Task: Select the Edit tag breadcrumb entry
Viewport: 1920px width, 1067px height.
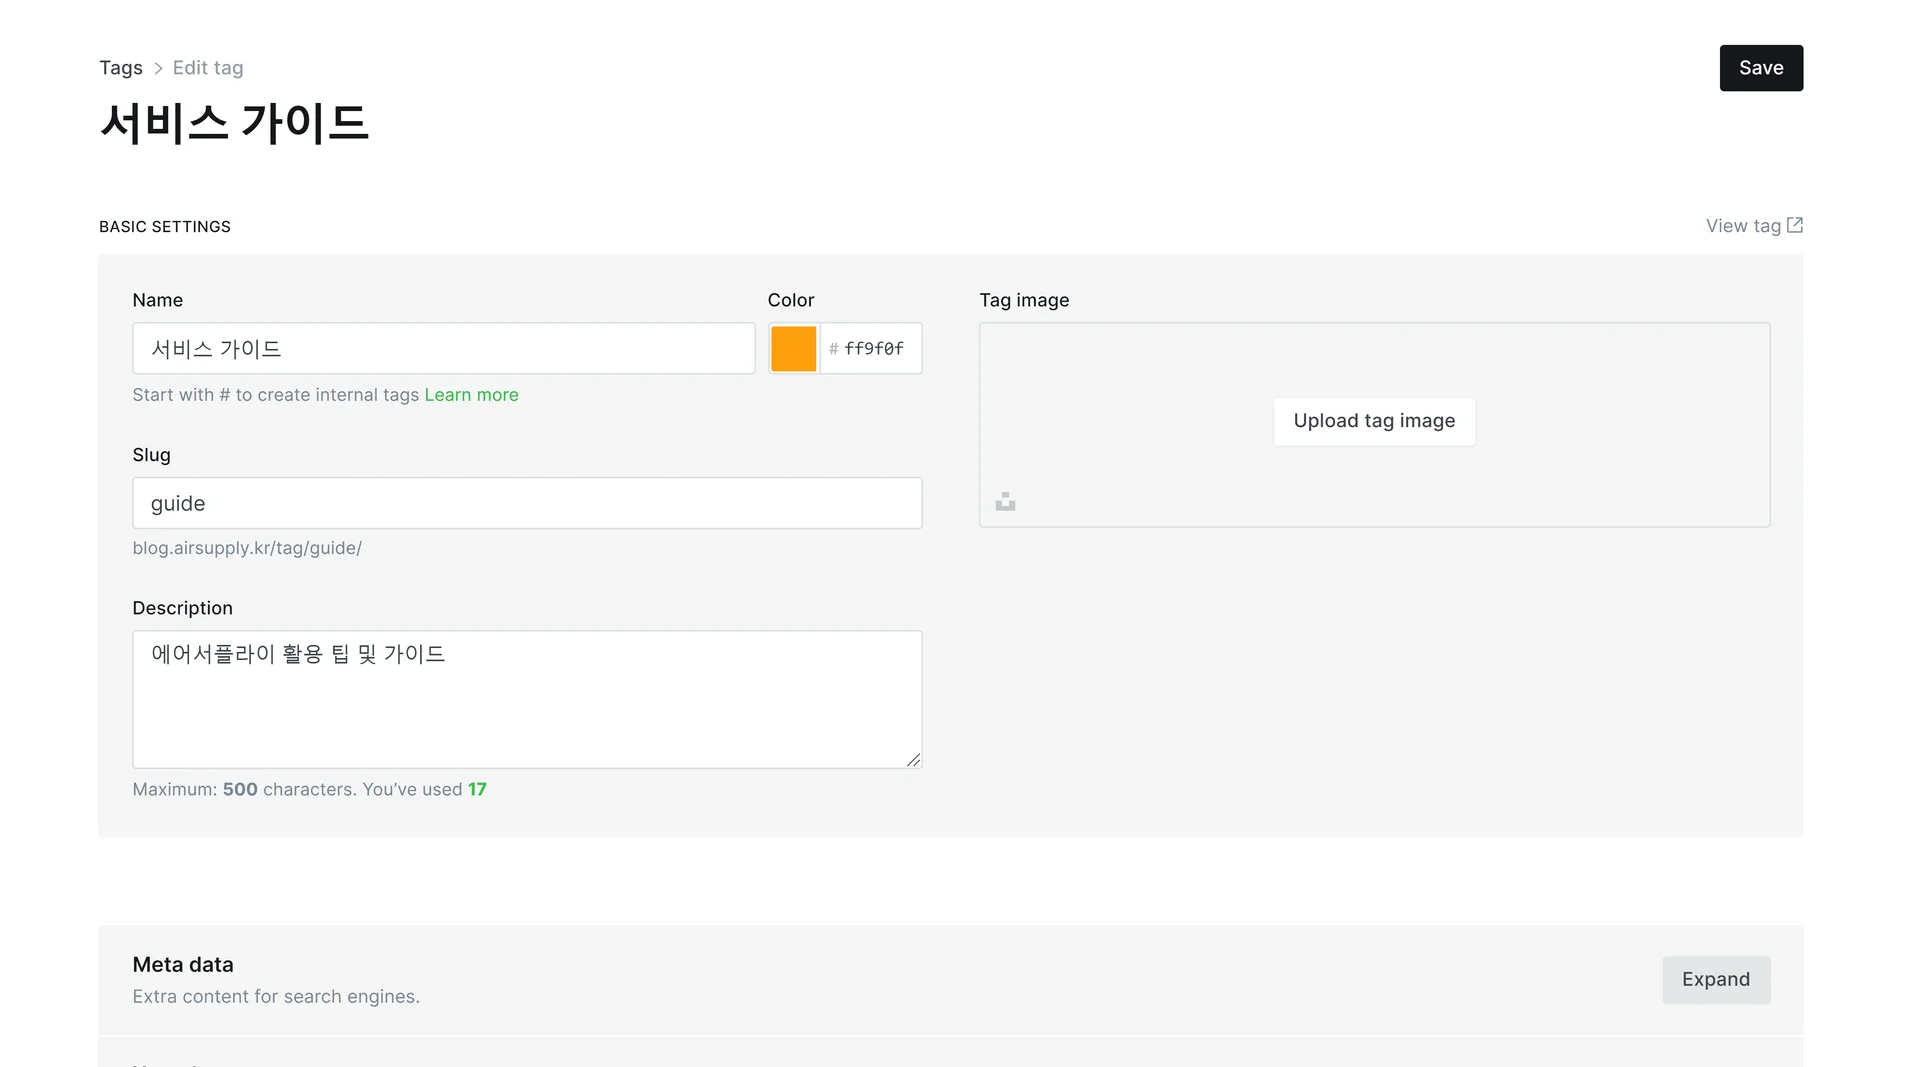Action: click(207, 67)
